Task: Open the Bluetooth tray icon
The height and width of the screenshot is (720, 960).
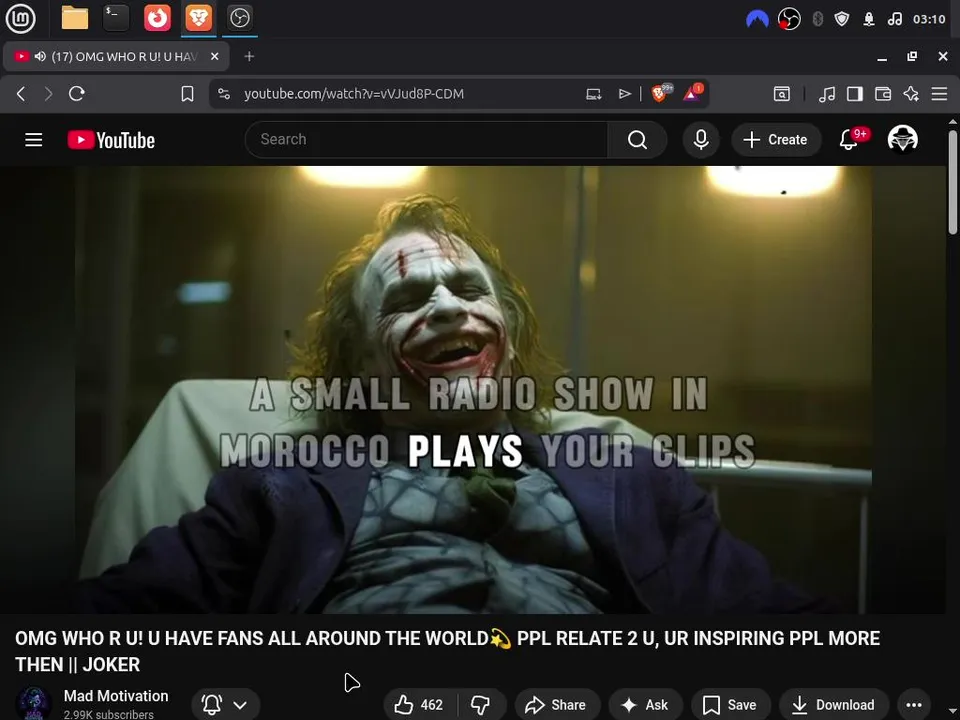Action: tap(817, 19)
